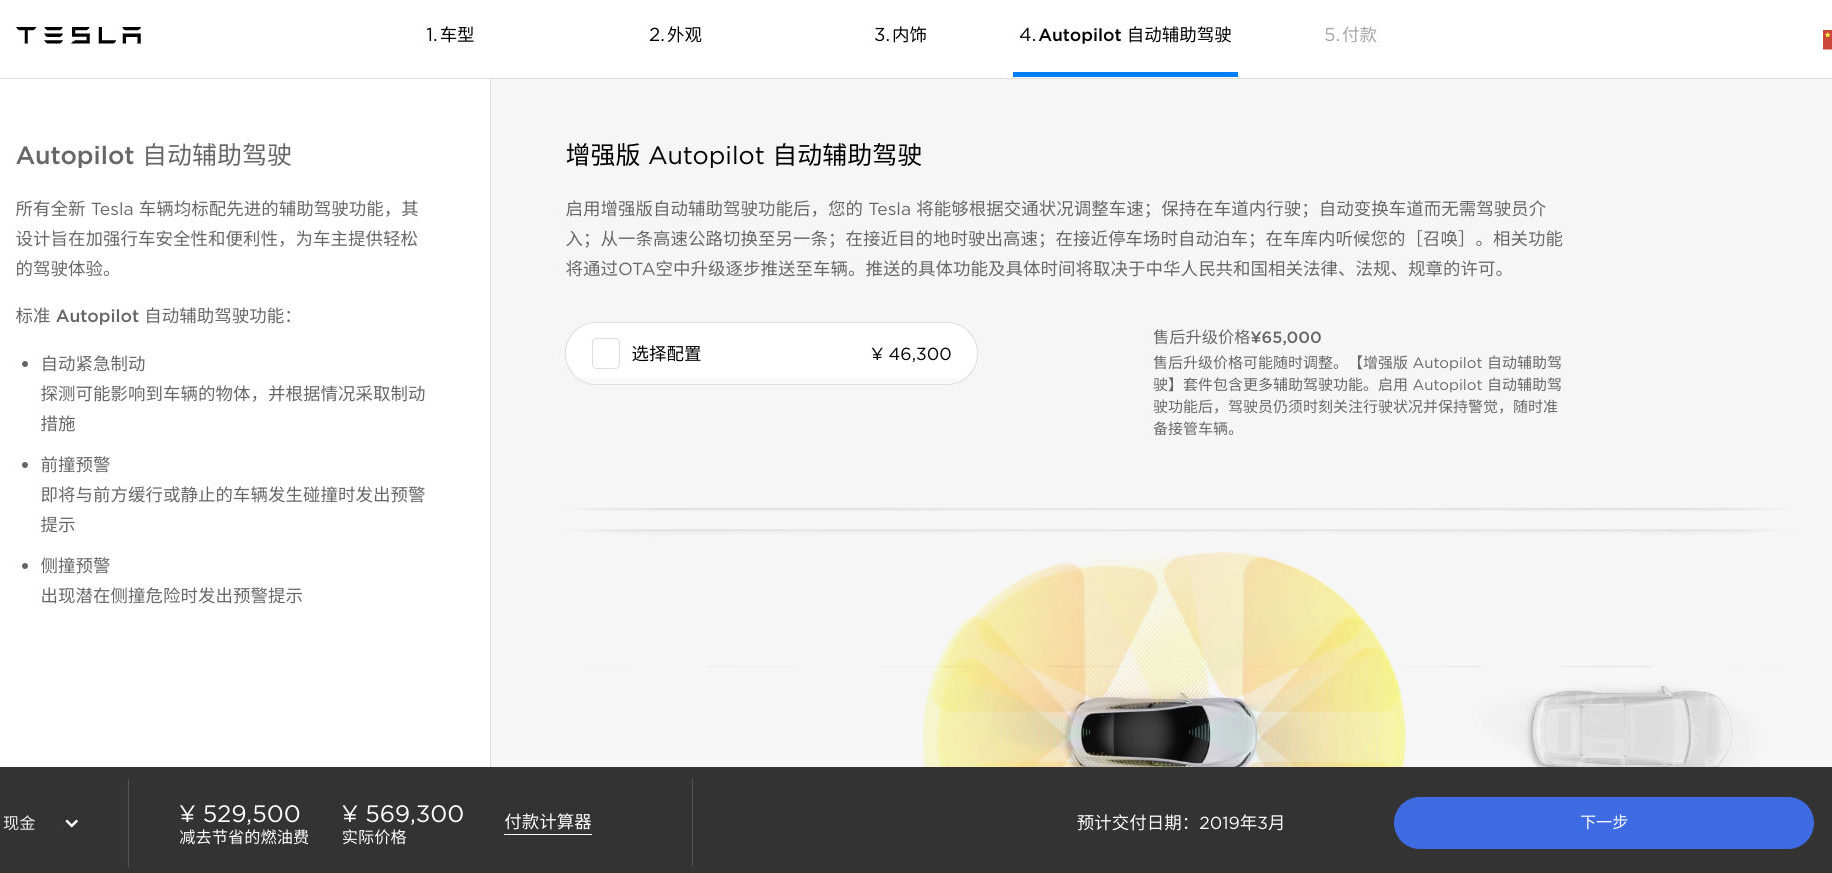This screenshot has height=873, width=1832.
Task: Click the 前撞预警 feature heading
Action: point(76,465)
